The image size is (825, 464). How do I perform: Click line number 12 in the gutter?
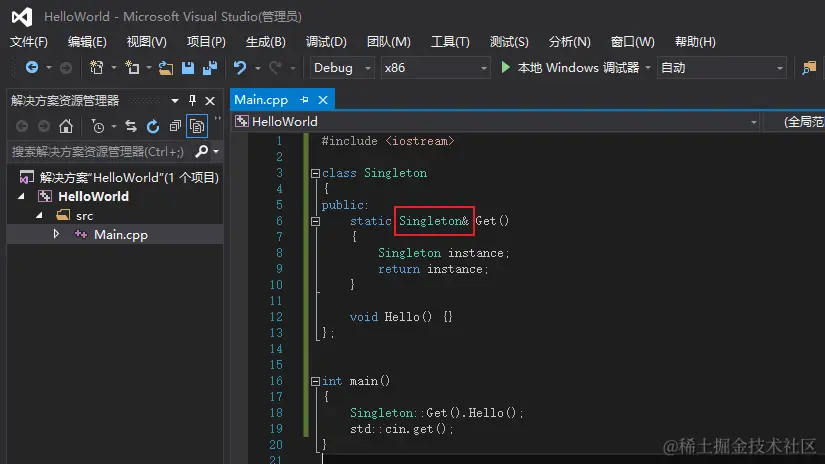click(x=276, y=317)
